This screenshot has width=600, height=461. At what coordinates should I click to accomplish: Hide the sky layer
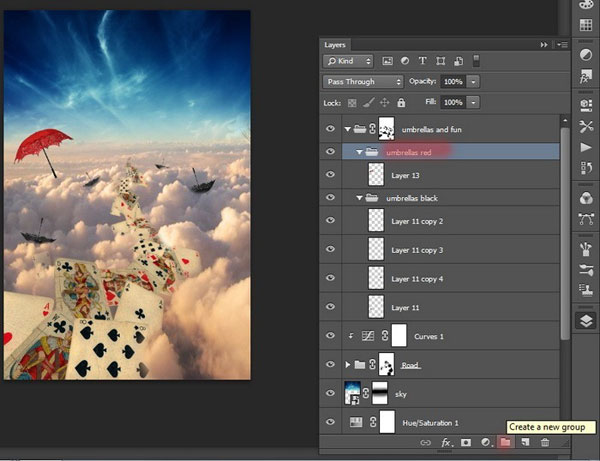pyautogui.click(x=330, y=393)
